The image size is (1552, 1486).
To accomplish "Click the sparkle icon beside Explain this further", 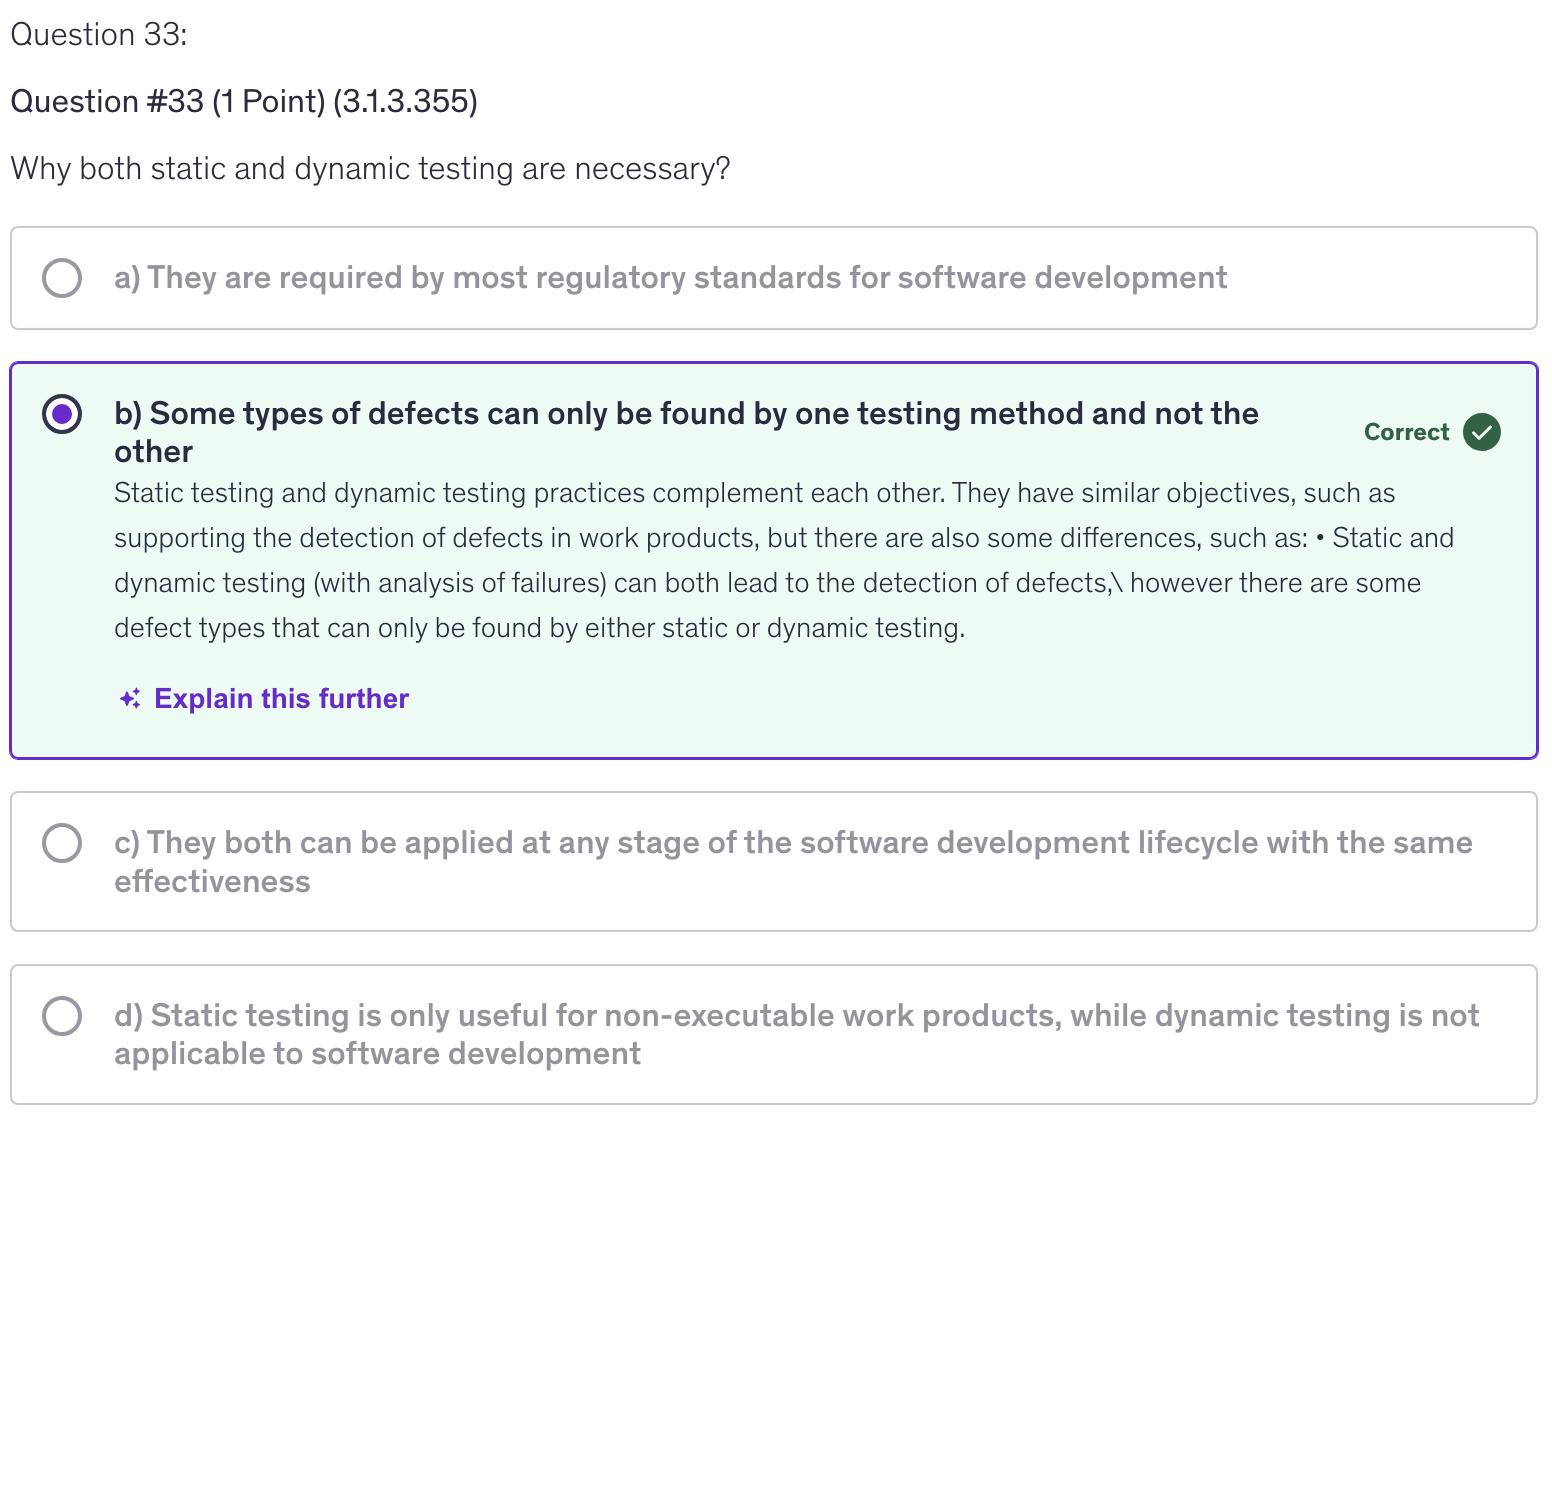I will (x=130, y=699).
